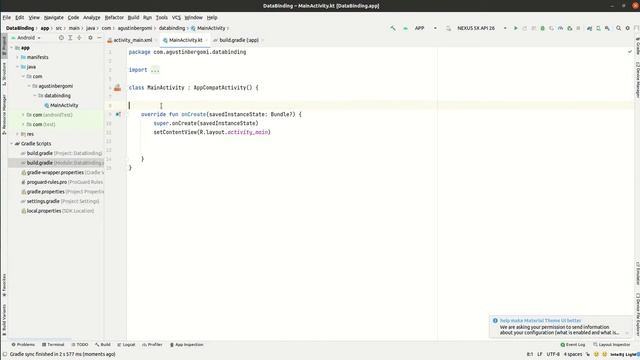
Task: Click the Select Opened File target icon
Action: pyautogui.click(x=61, y=38)
